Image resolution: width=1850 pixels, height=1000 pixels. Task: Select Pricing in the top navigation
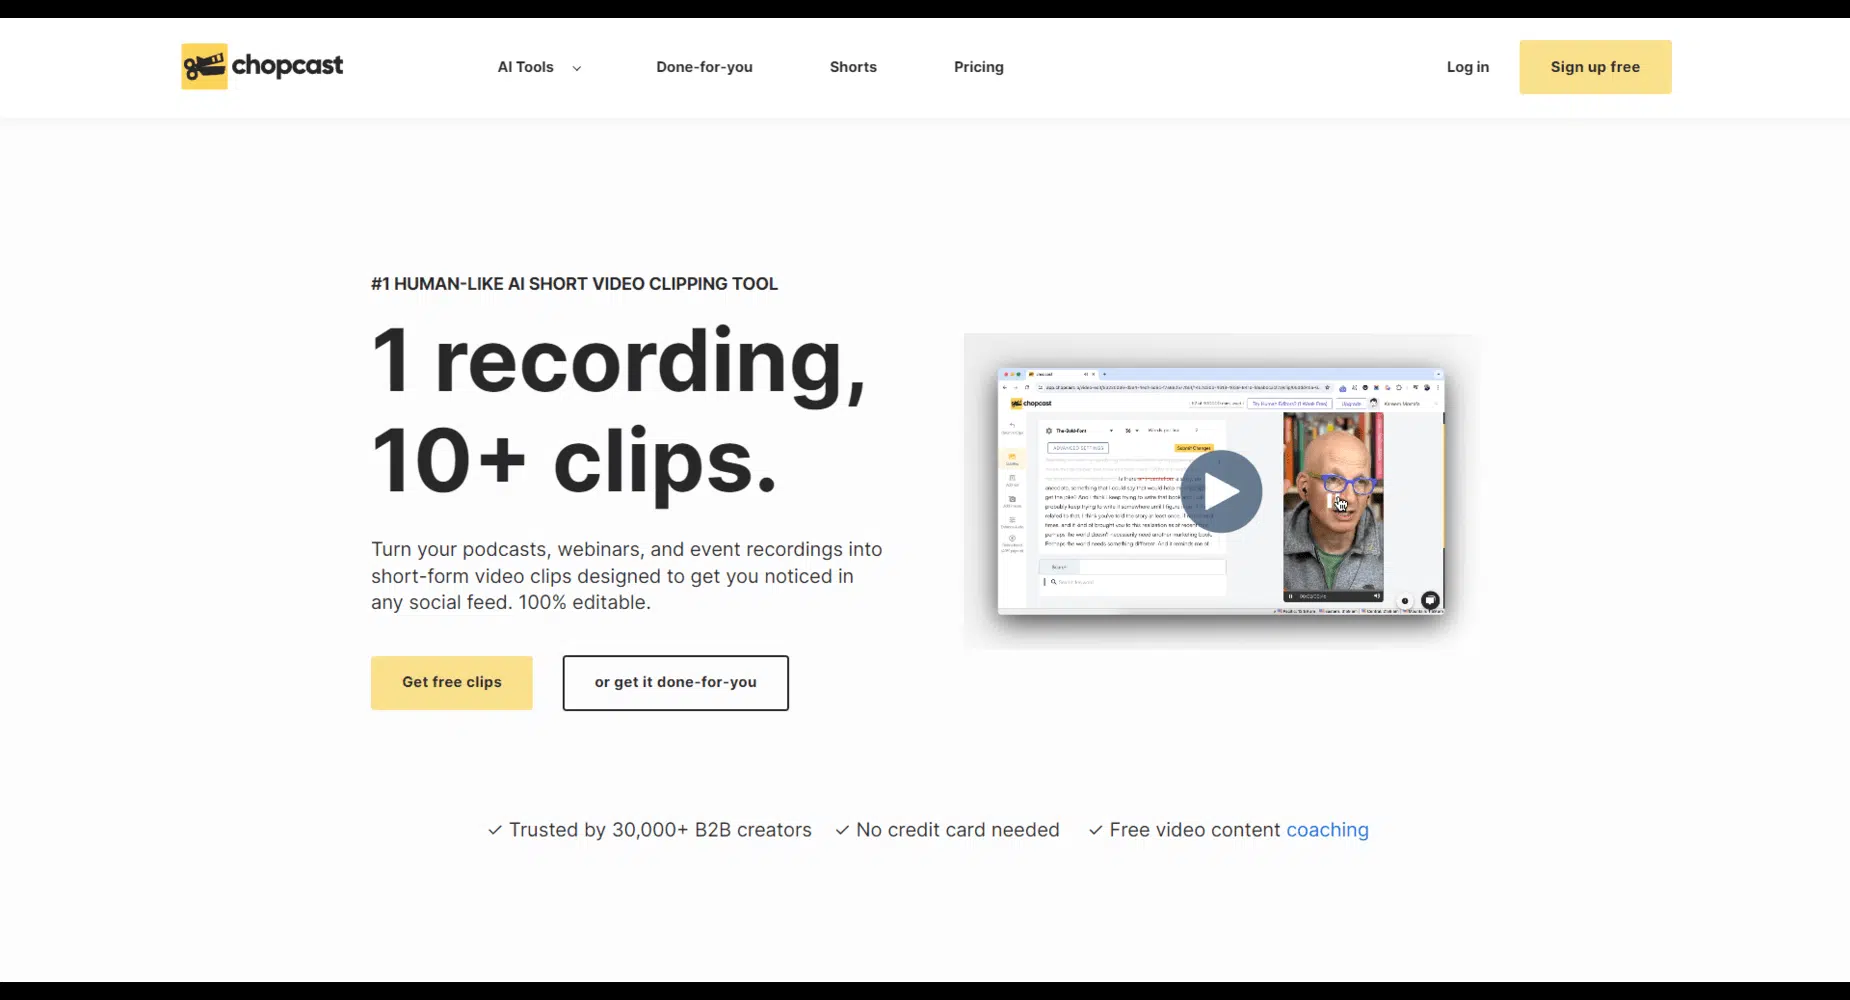tap(978, 67)
